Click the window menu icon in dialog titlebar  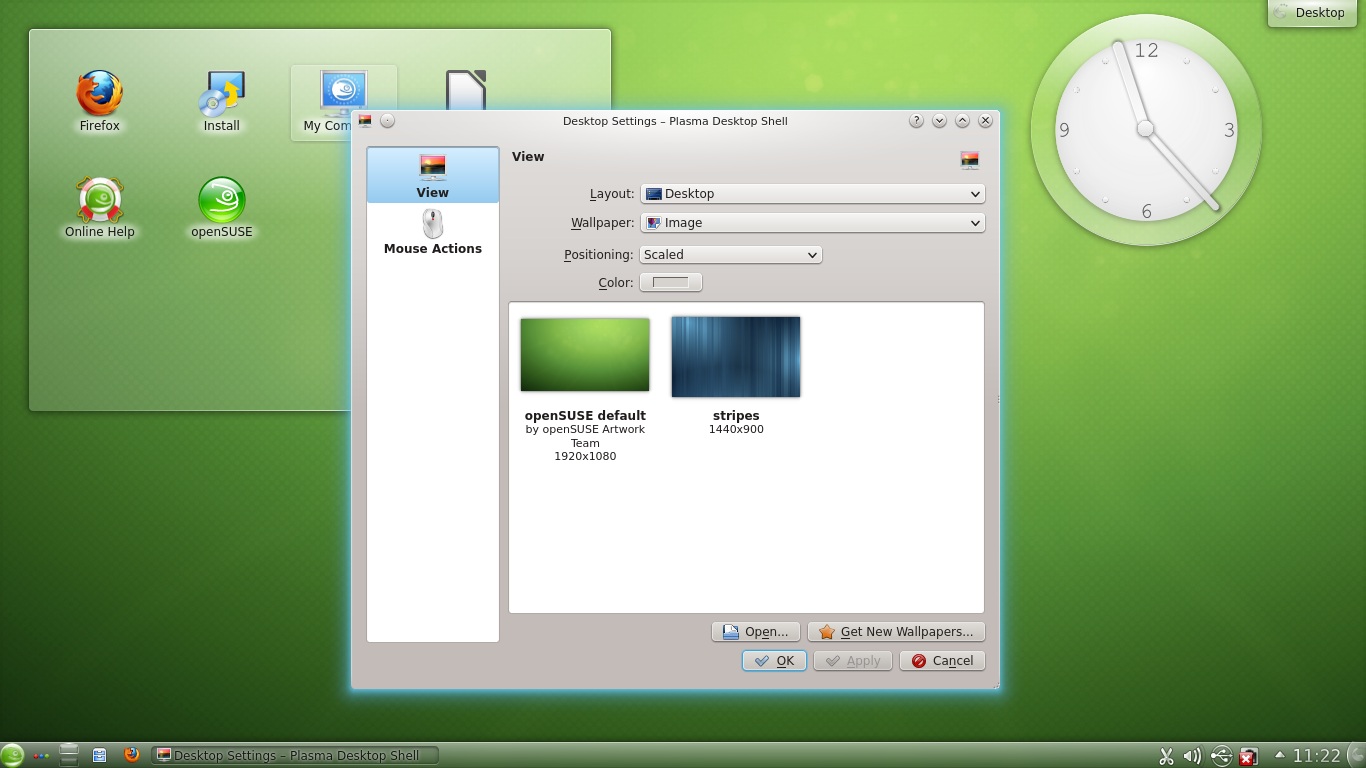(365, 121)
